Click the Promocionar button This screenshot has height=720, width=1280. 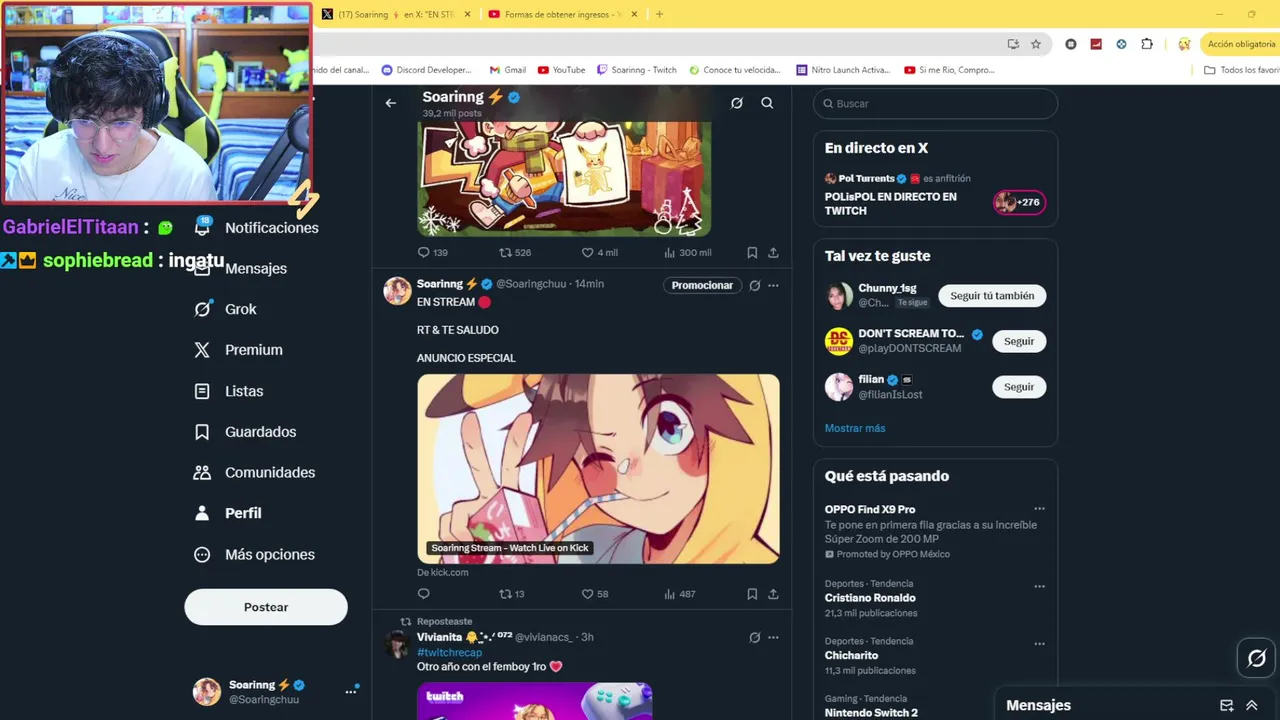tap(702, 285)
